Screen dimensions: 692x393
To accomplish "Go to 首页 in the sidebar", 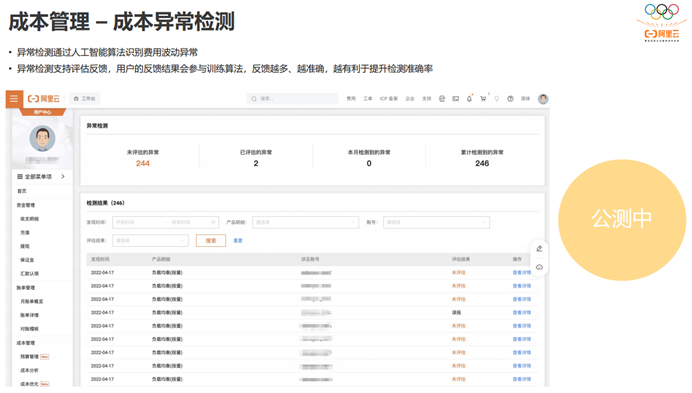I will 22,191.
